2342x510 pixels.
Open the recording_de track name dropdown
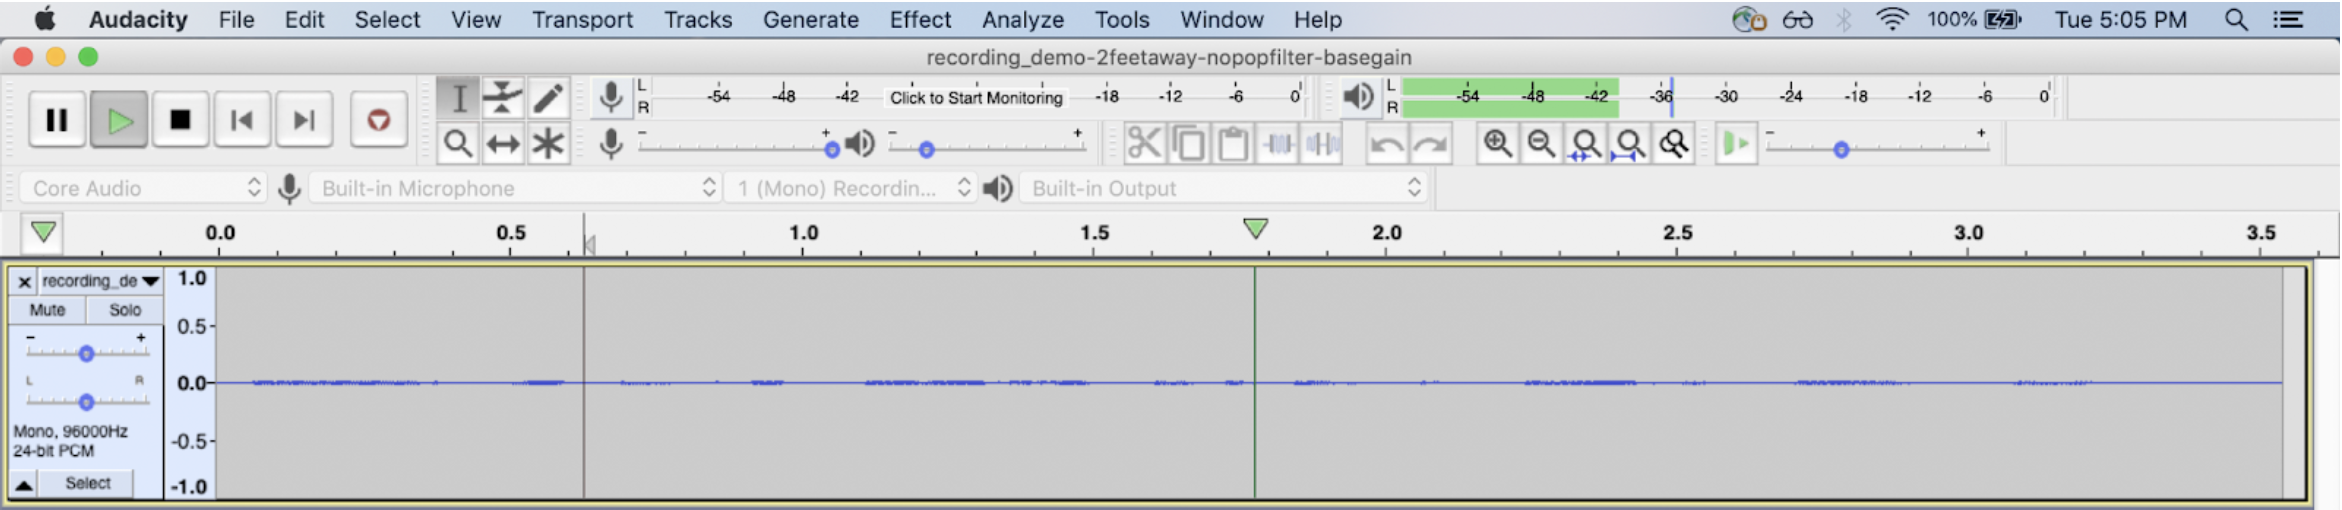coord(100,281)
